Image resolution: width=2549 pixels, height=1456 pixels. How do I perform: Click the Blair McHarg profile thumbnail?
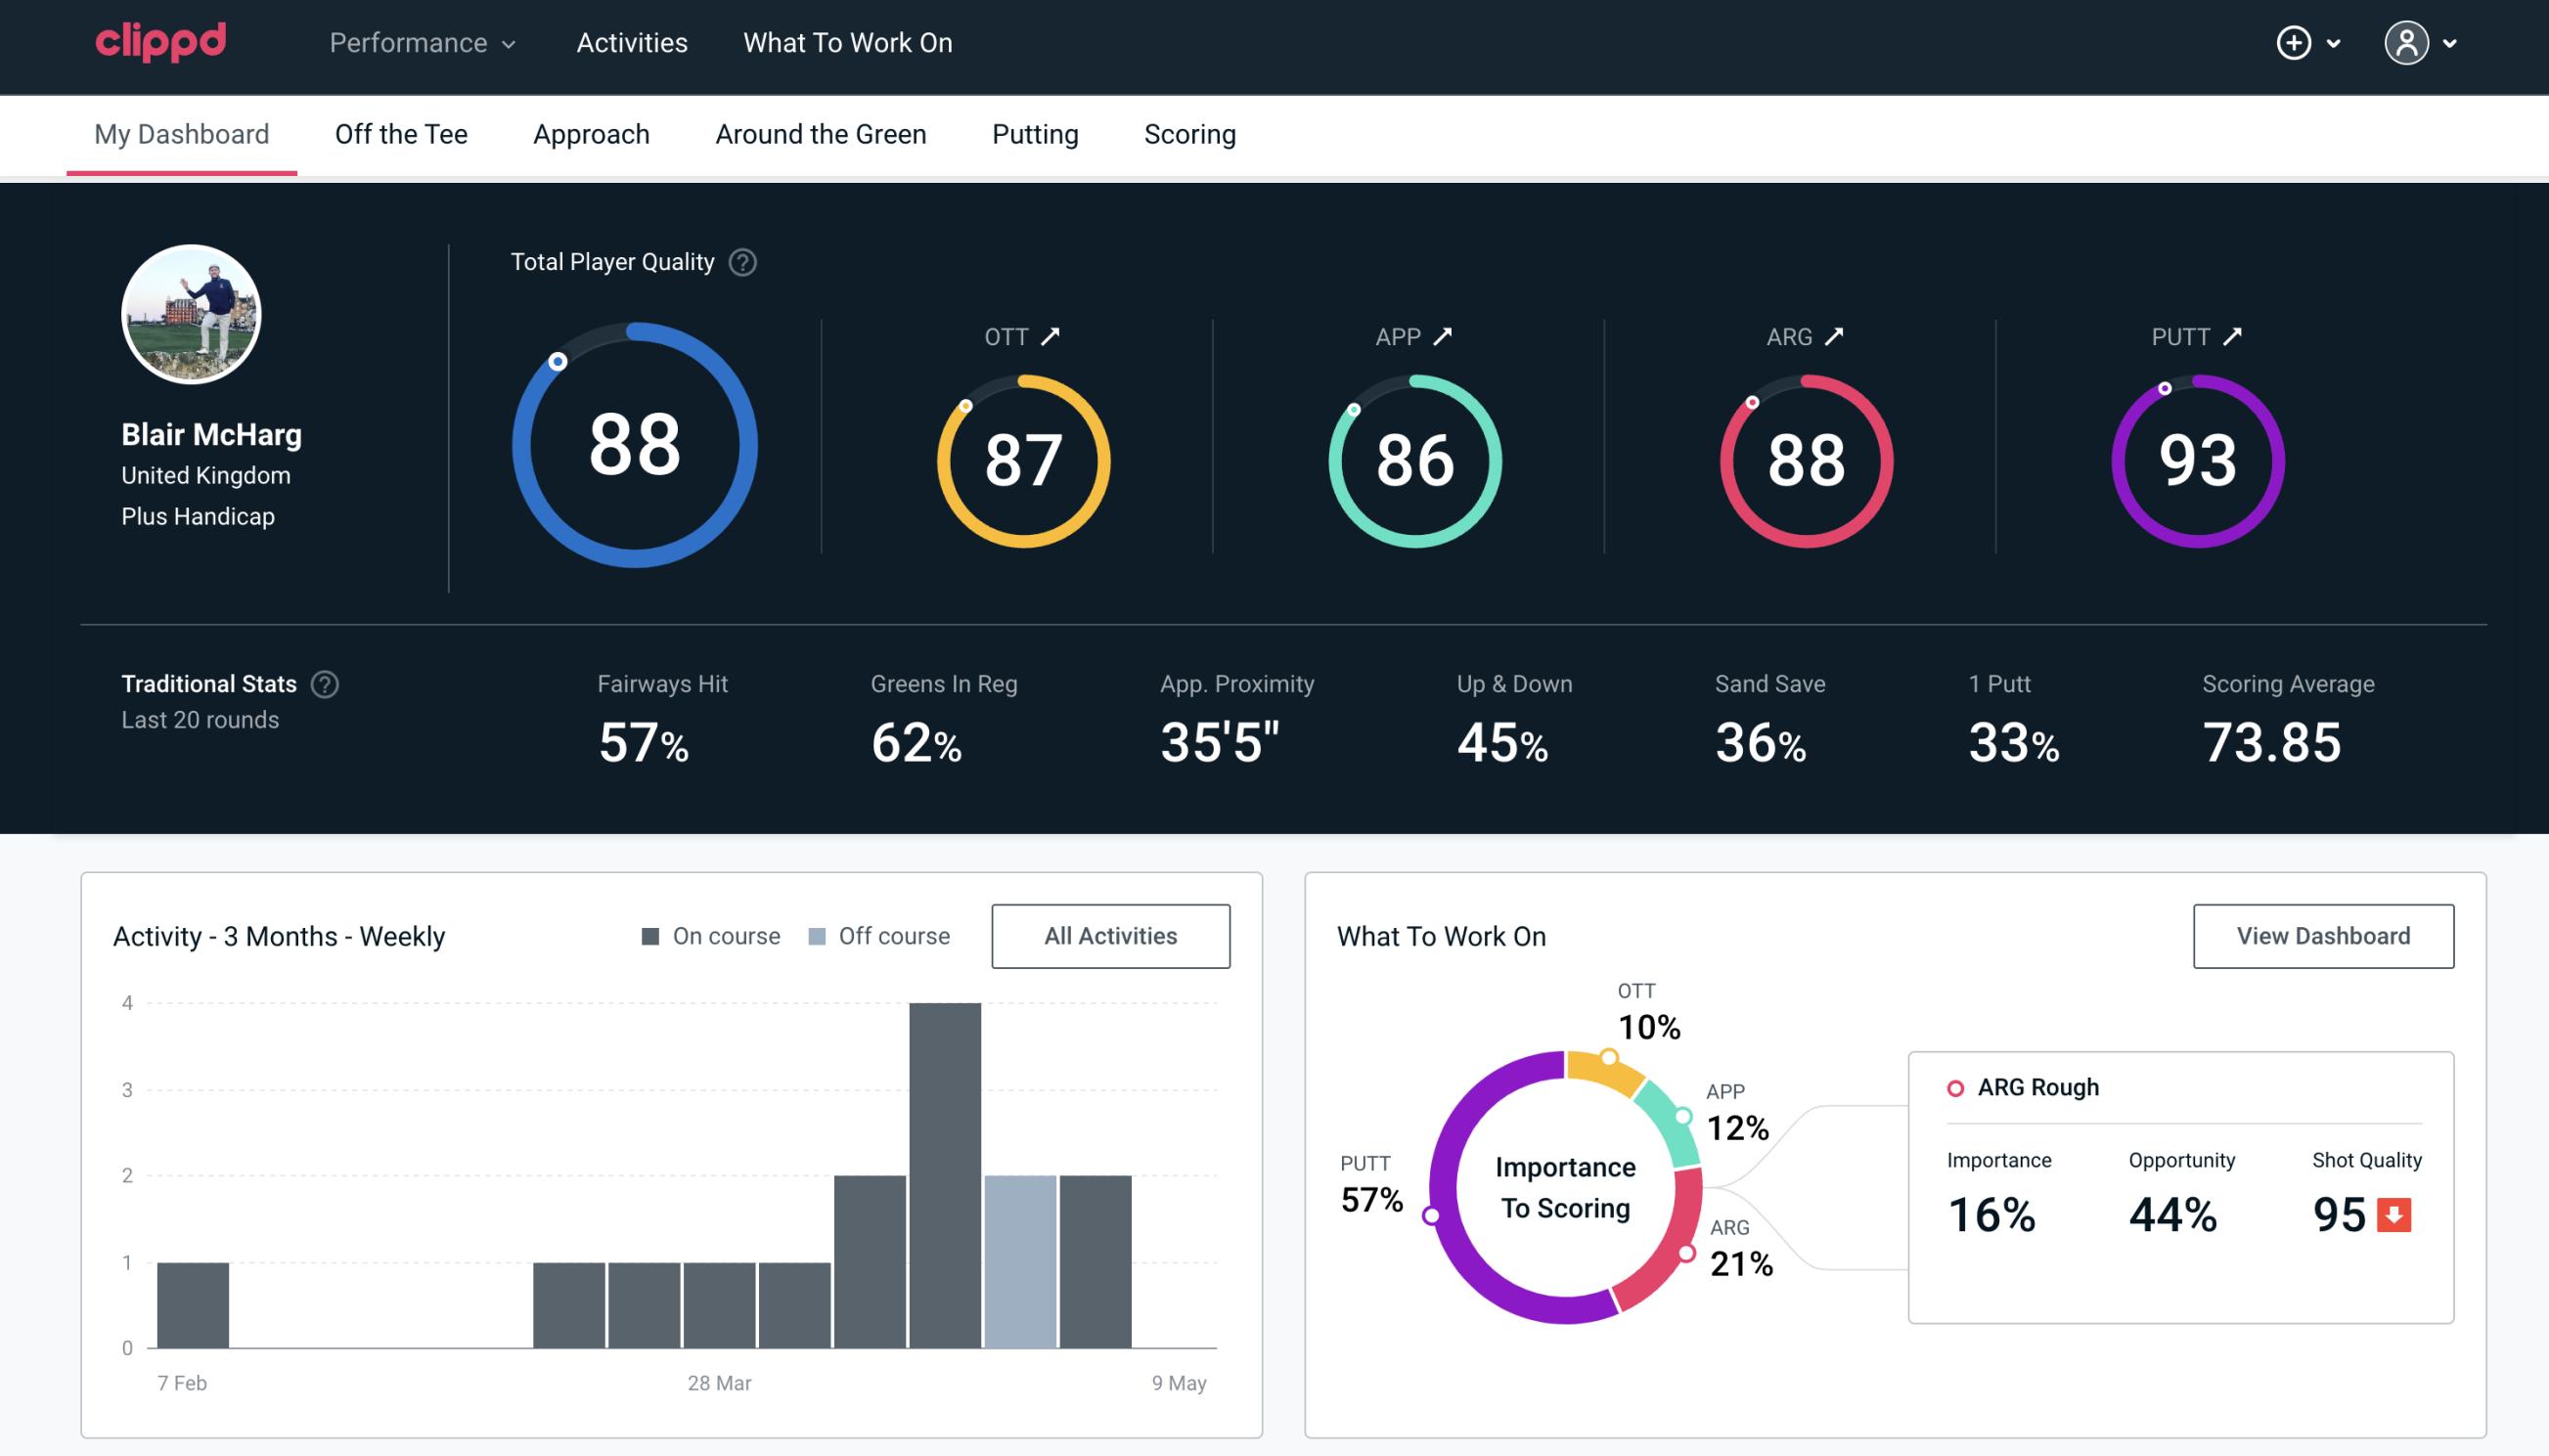pos(193,312)
